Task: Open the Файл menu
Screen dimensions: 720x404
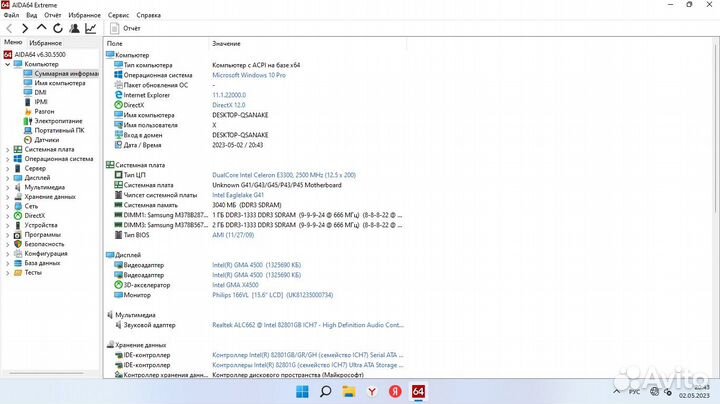Action: (x=11, y=15)
